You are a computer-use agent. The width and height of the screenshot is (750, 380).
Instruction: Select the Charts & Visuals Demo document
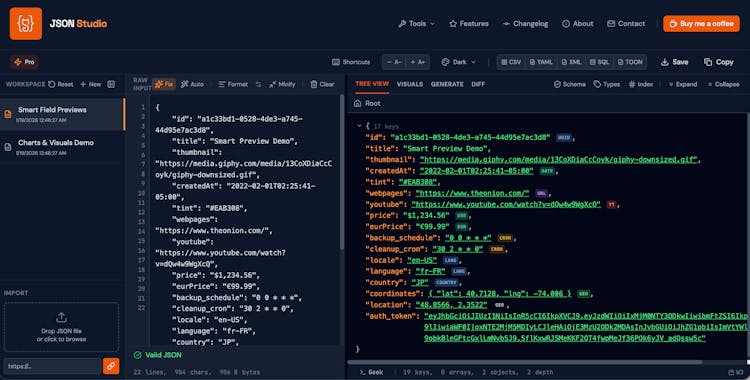pos(62,147)
